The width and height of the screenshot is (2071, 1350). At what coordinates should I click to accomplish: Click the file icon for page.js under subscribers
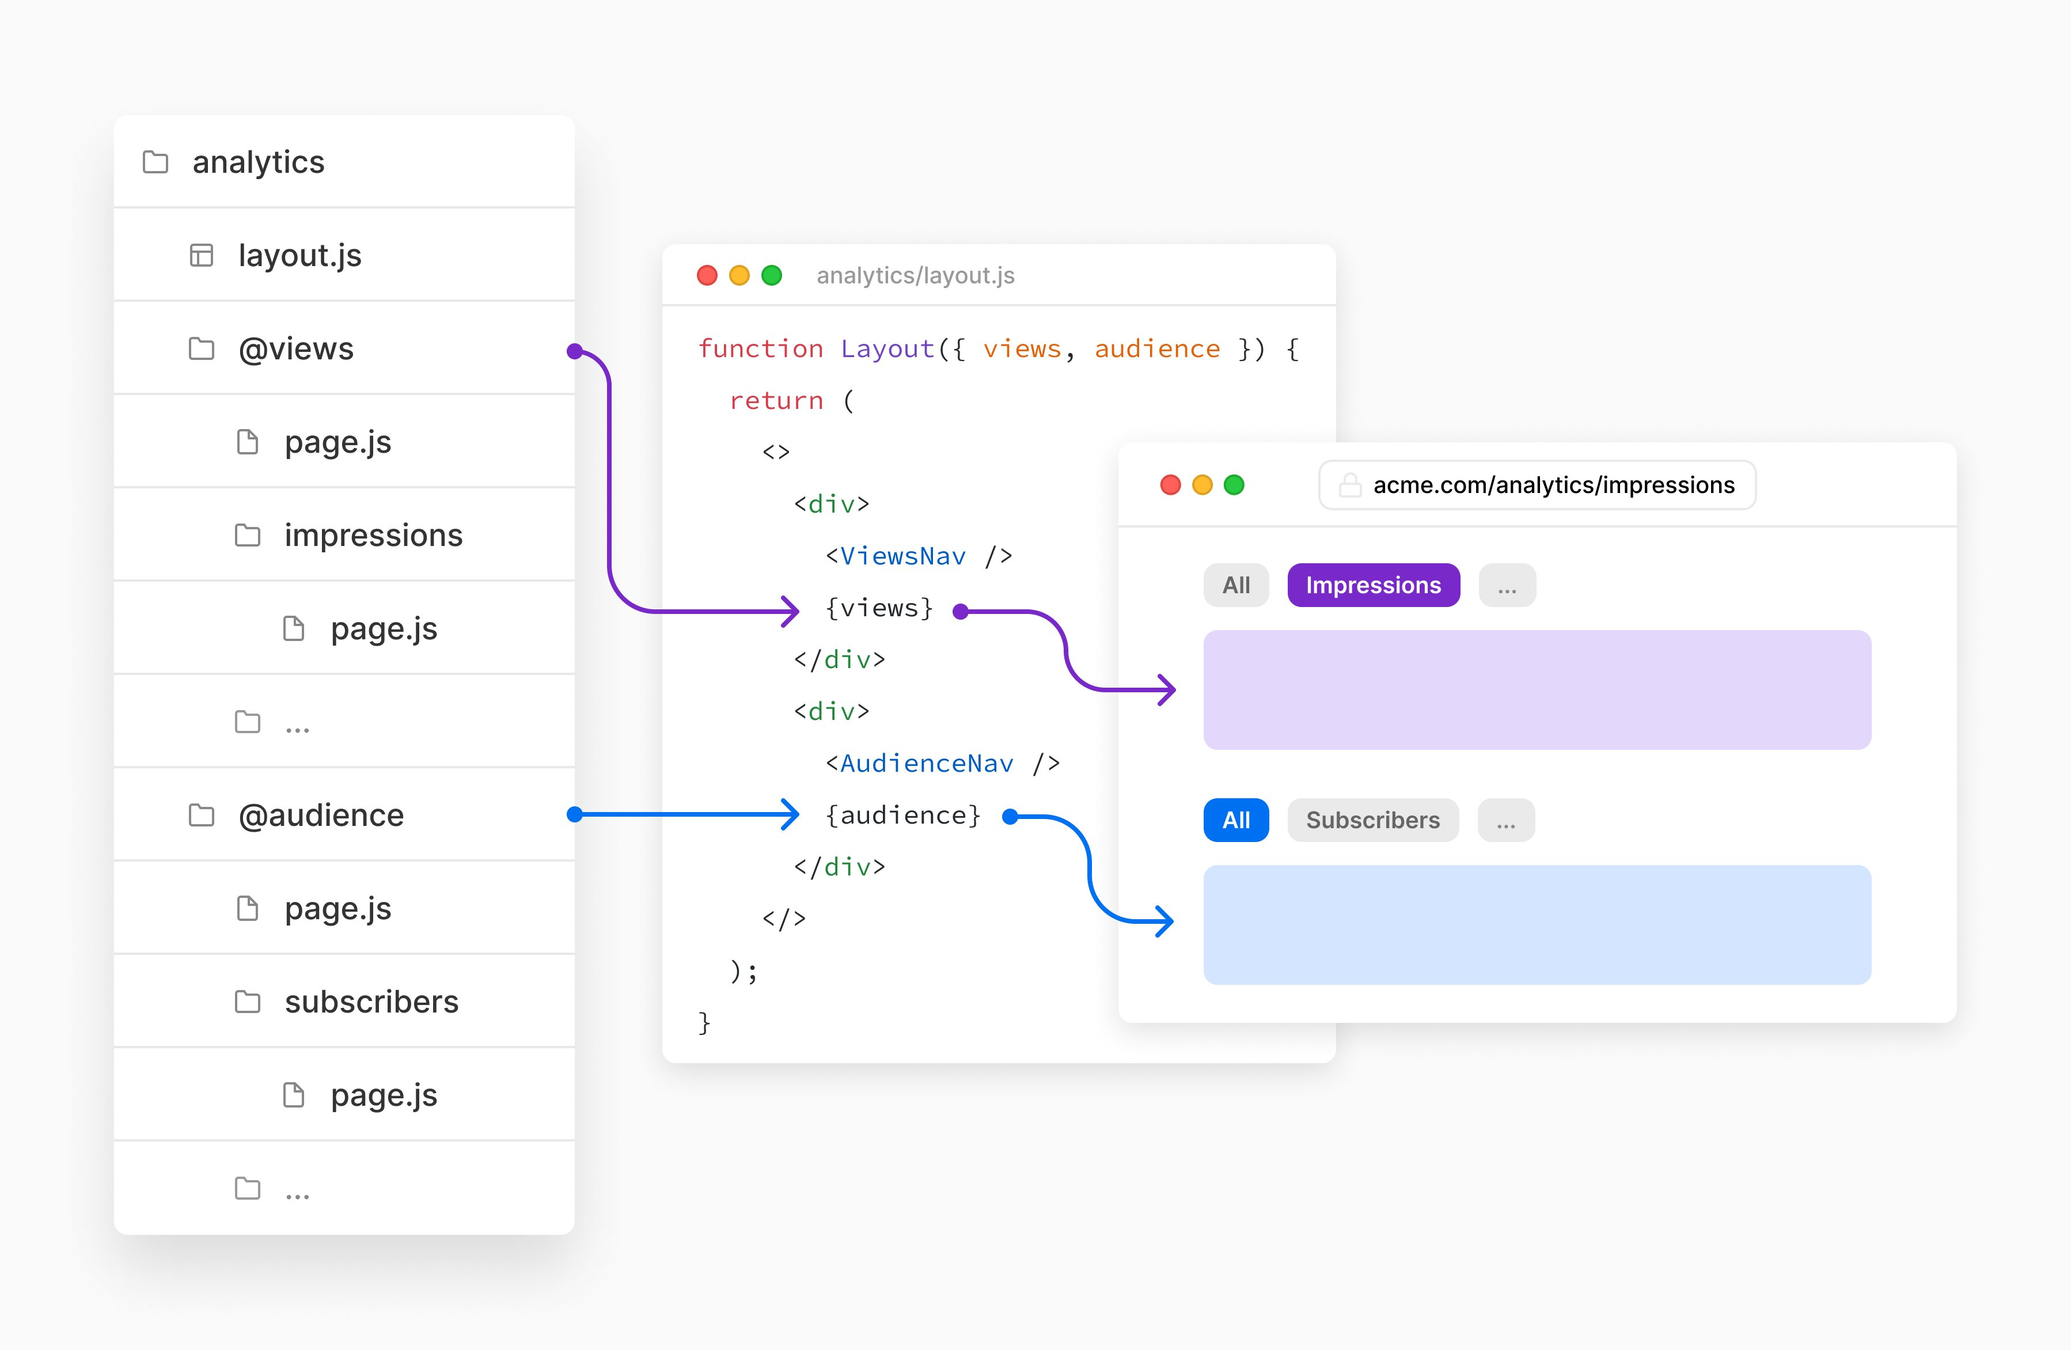[x=294, y=1095]
